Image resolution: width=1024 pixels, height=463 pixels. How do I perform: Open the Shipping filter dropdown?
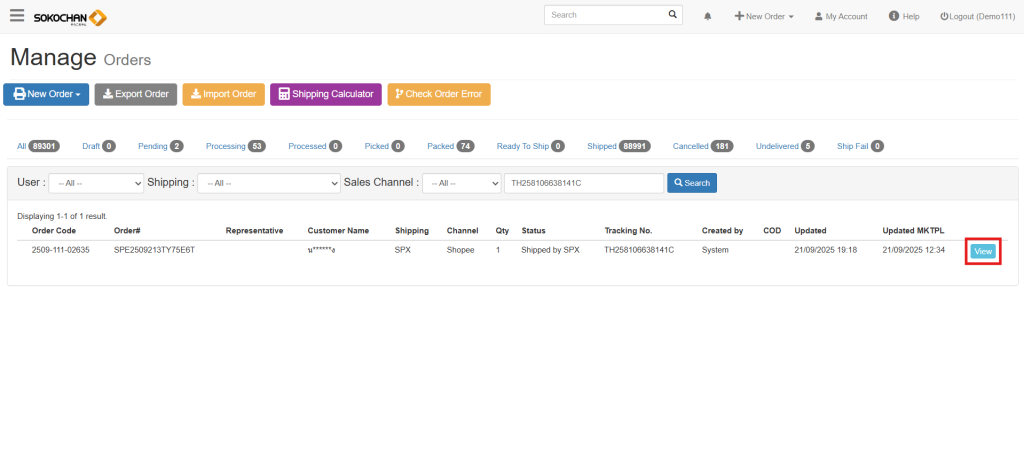[268, 183]
